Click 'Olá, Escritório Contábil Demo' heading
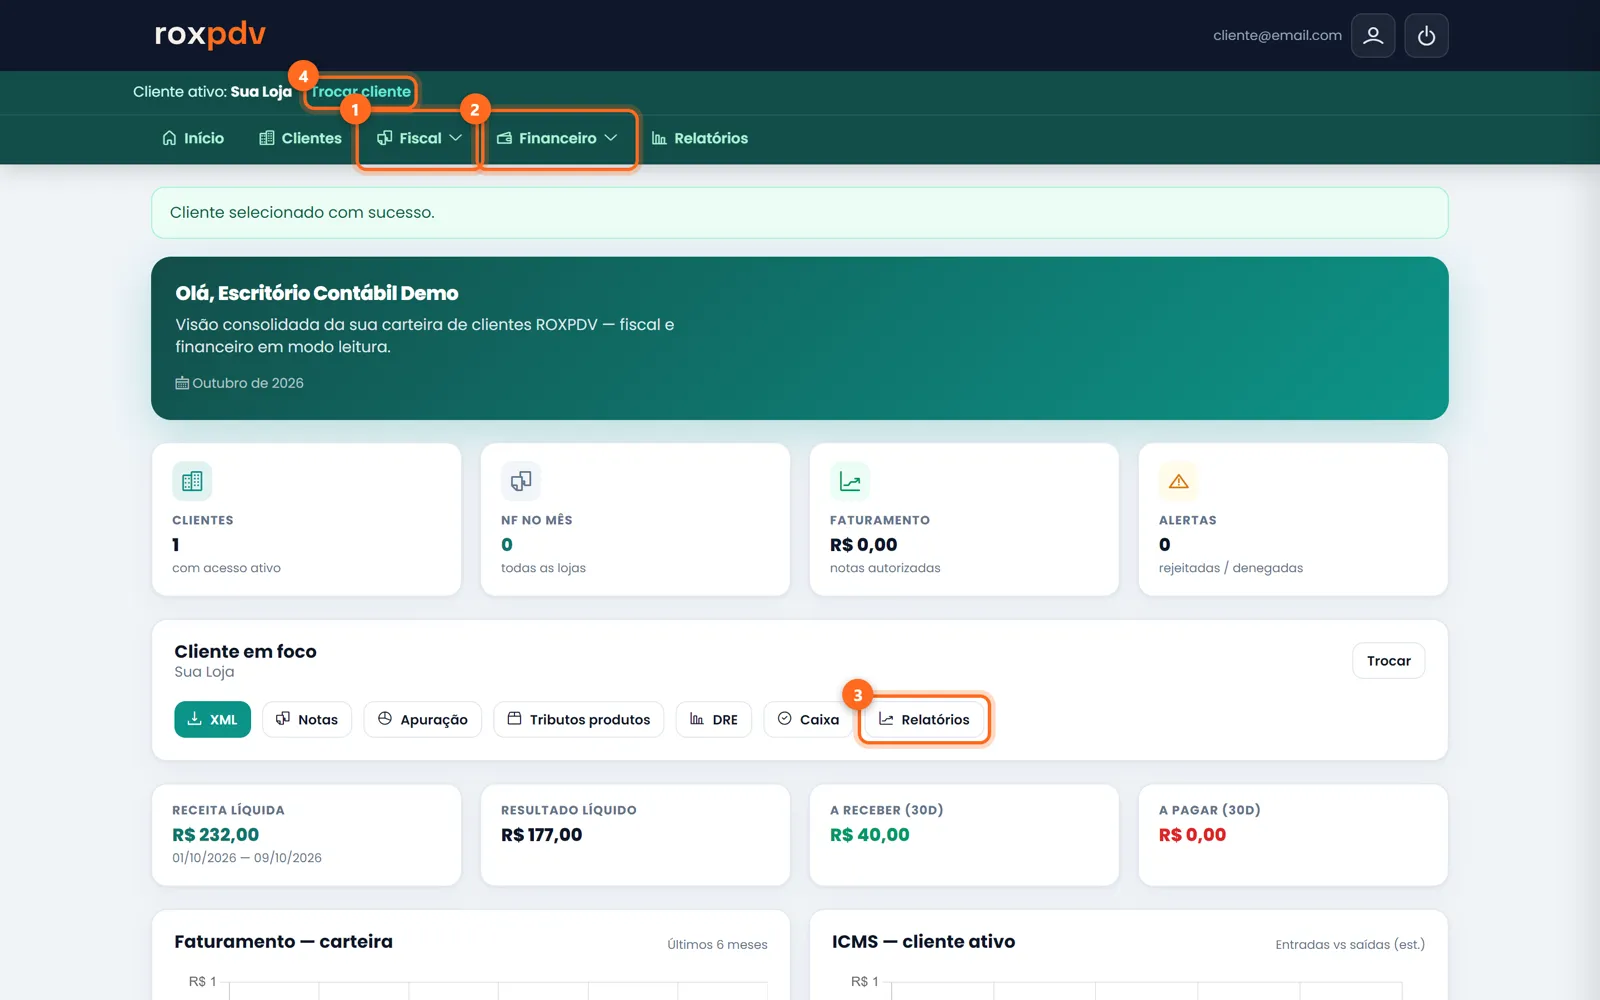1600x1000 pixels. click(317, 293)
